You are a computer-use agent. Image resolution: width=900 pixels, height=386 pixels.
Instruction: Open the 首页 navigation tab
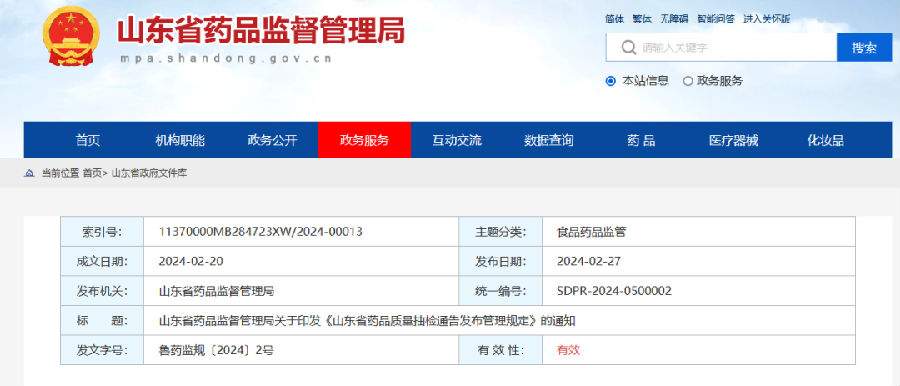[x=88, y=140]
